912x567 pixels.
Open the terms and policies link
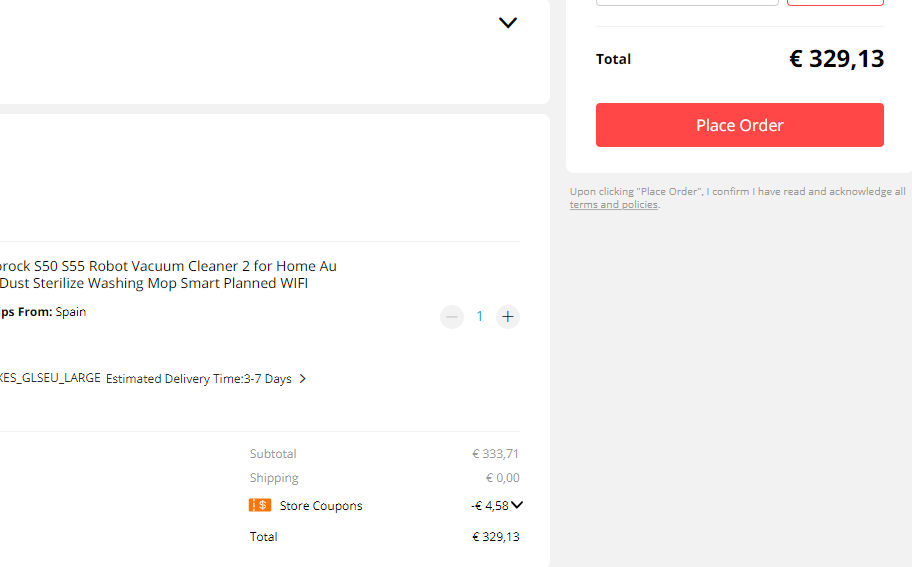[613, 205]
